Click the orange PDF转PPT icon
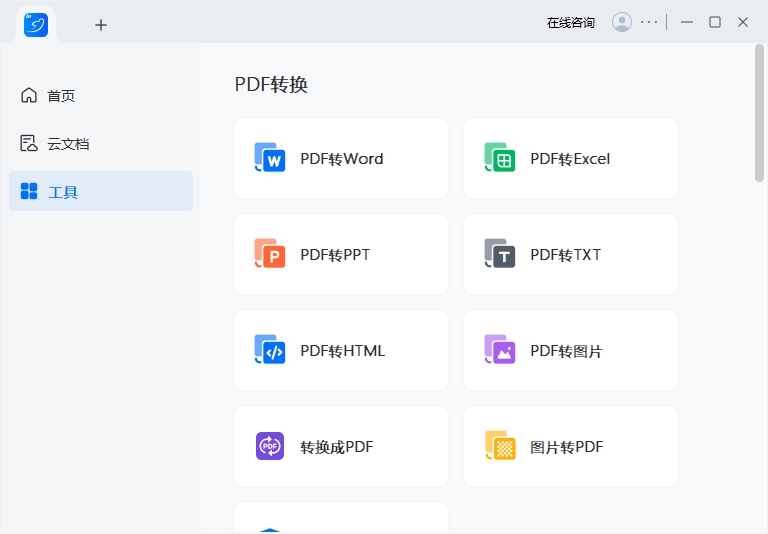 click(x=270, y=254)
